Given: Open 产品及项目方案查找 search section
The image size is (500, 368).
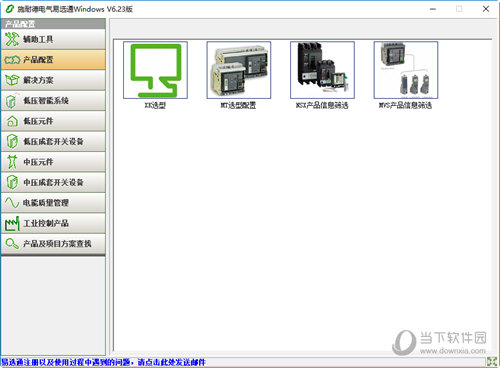Looking at the screenshot, I should click(x=53, y=244).
